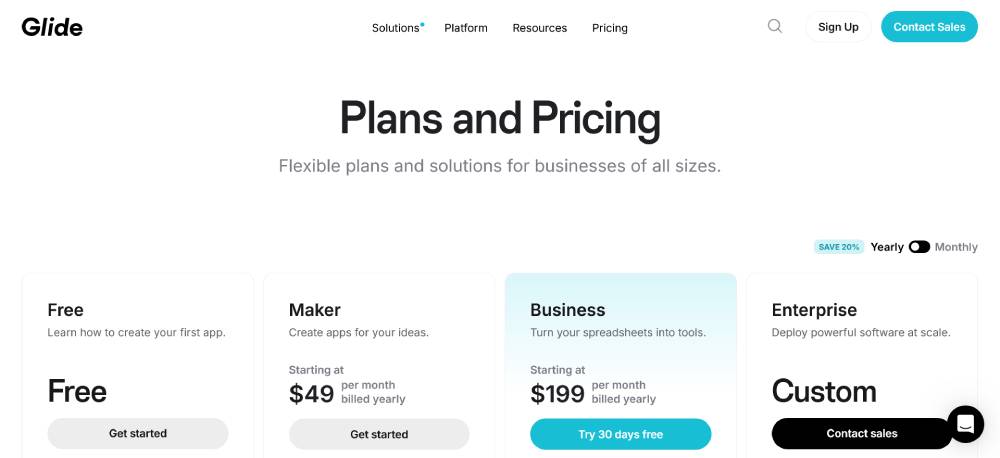Click the Glide logo
Image resolution: width=1000 pixels, height=458 pixels.
pos(52,27)
